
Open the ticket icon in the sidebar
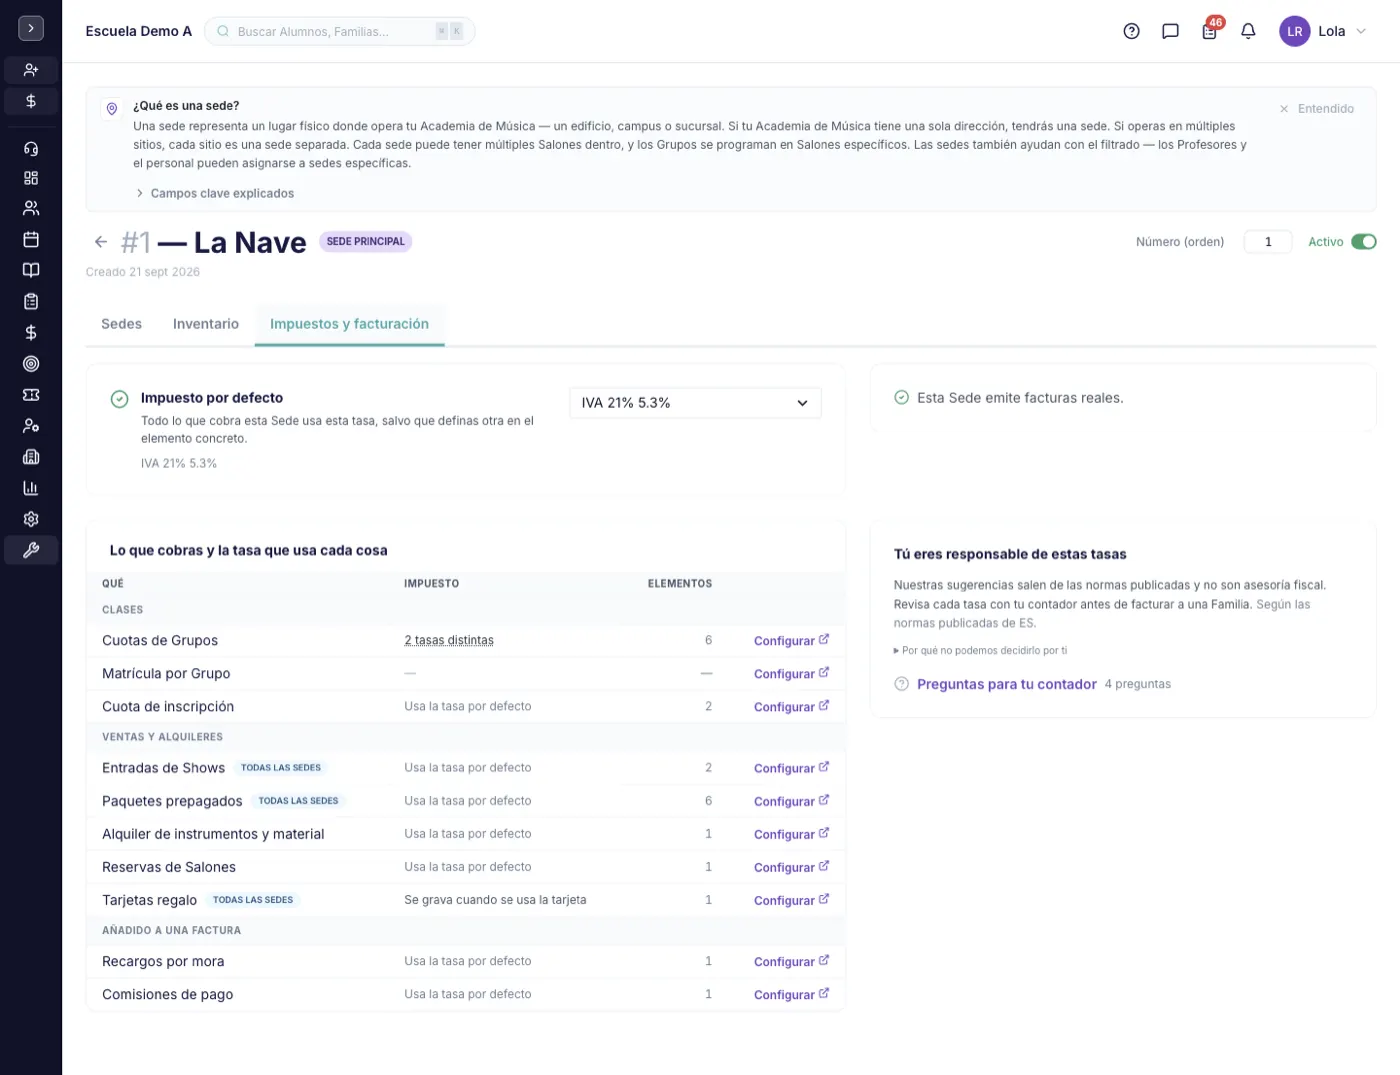point(31,395)
